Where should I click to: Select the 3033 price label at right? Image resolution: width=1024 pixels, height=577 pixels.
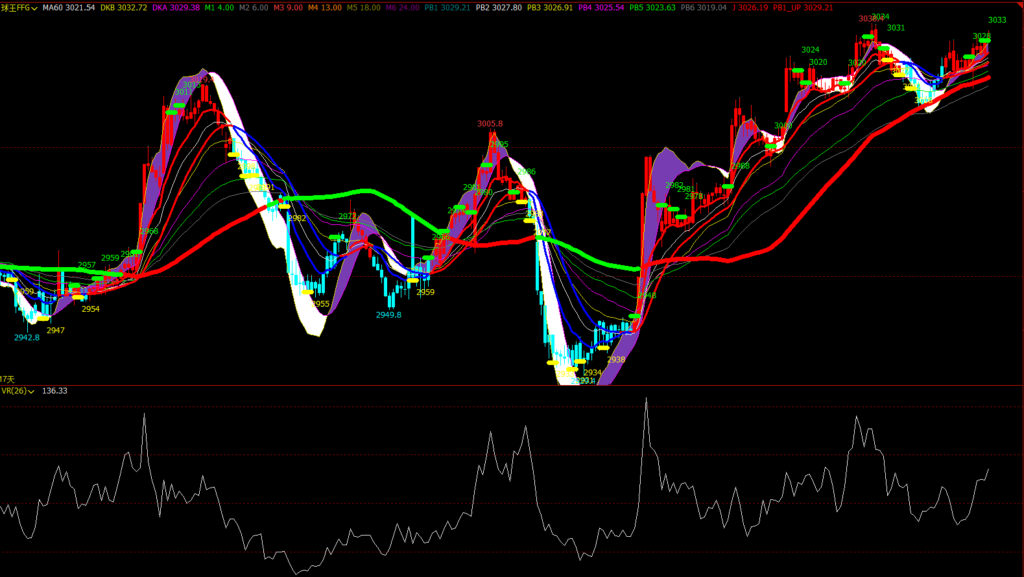click(x=997, y=20)
